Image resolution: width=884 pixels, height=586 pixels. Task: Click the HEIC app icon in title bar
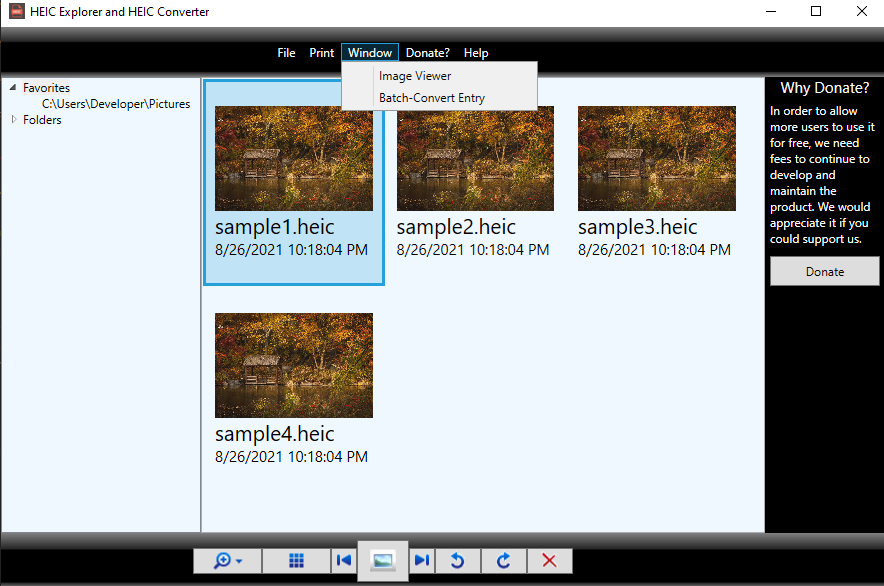pos(17,12)
